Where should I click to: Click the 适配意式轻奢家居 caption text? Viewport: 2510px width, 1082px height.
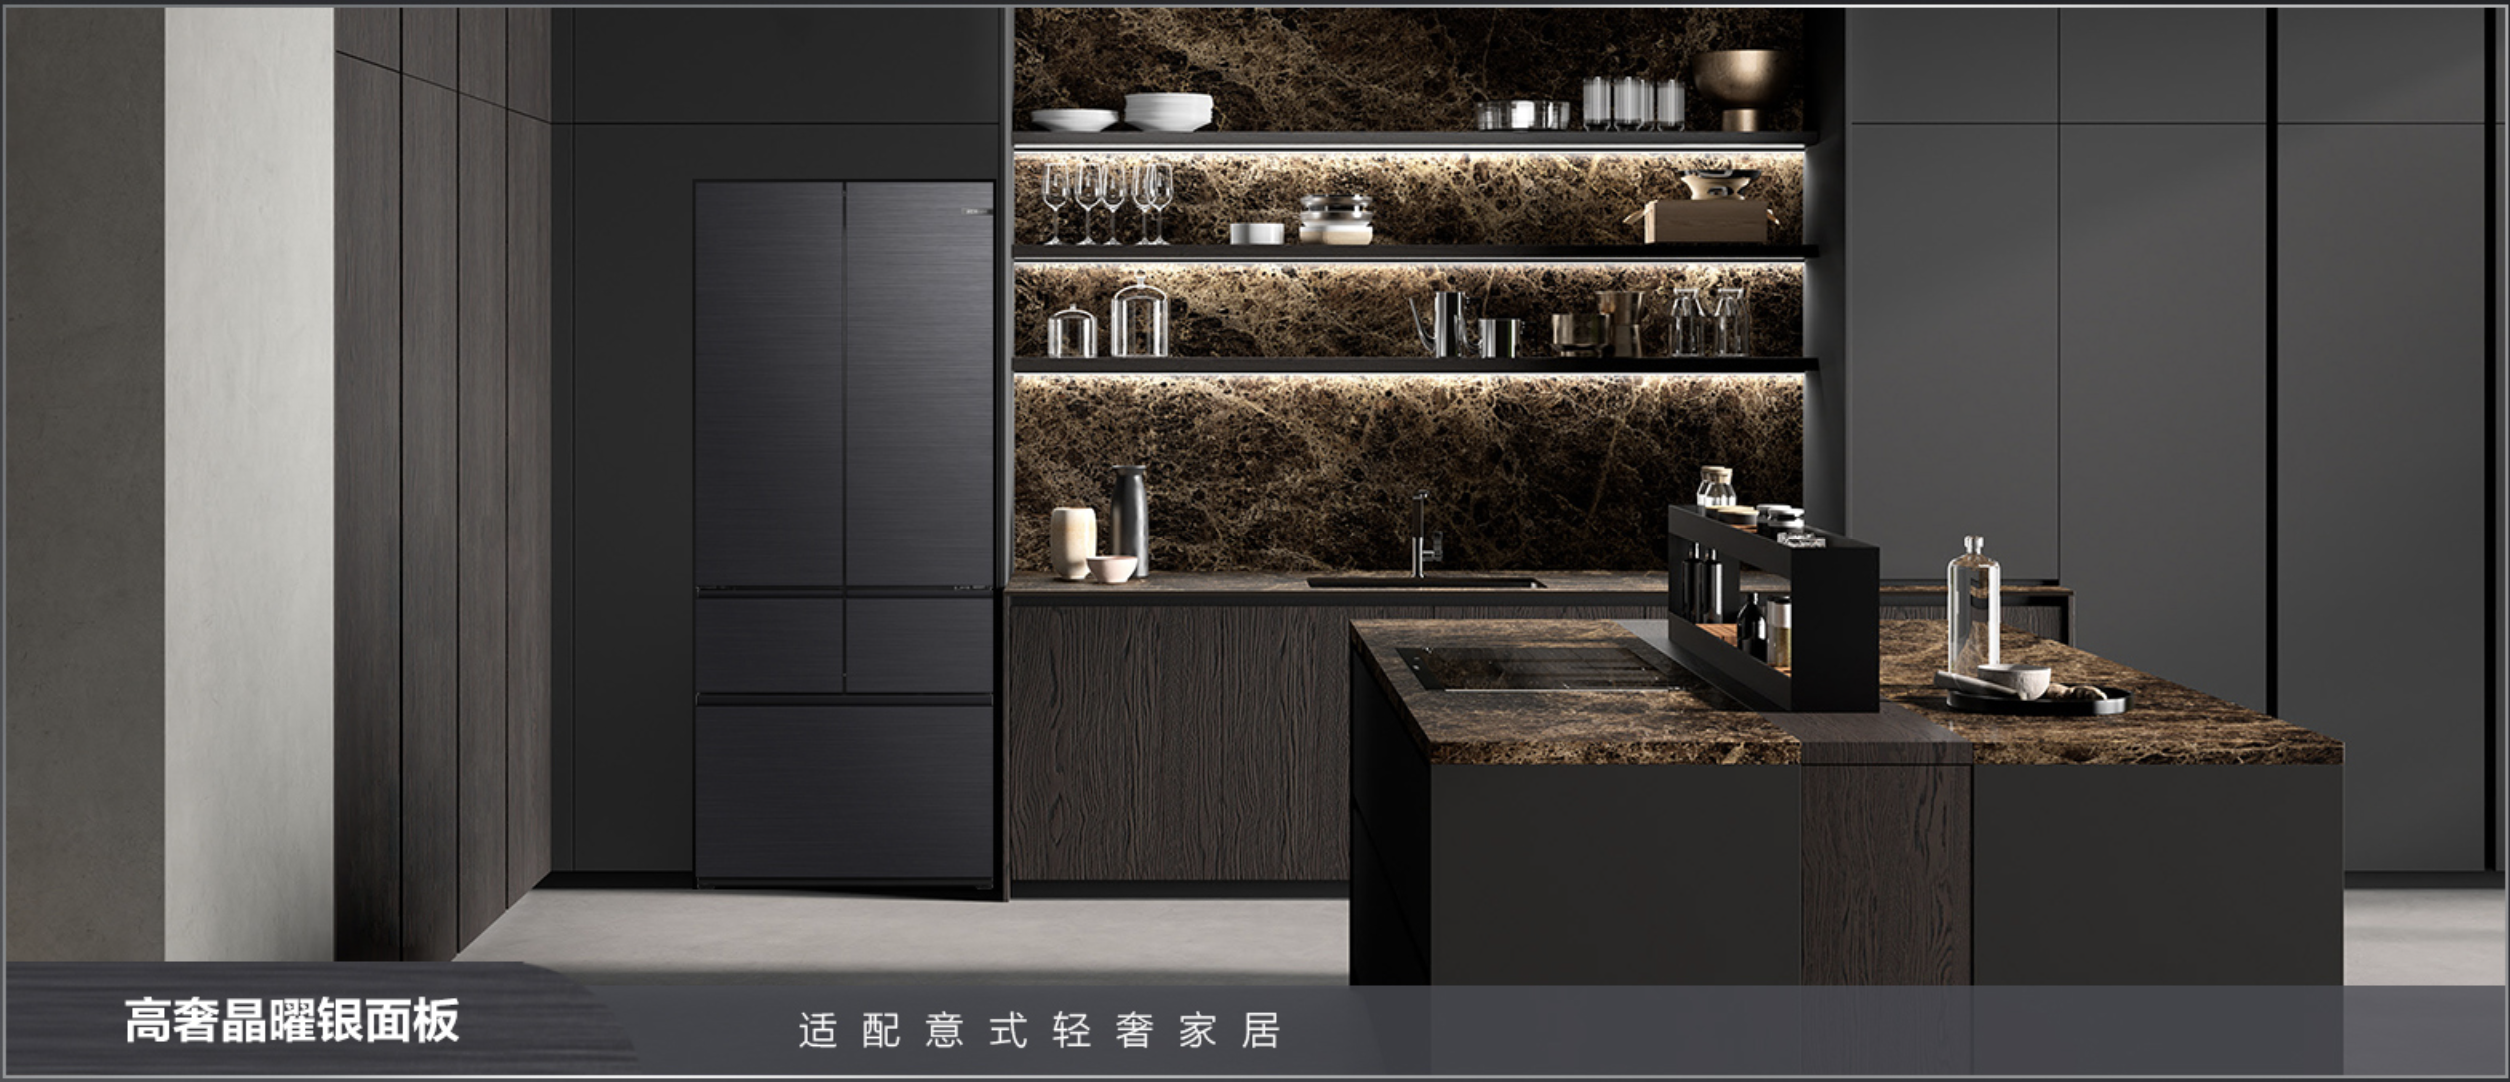point(1038,1030)
